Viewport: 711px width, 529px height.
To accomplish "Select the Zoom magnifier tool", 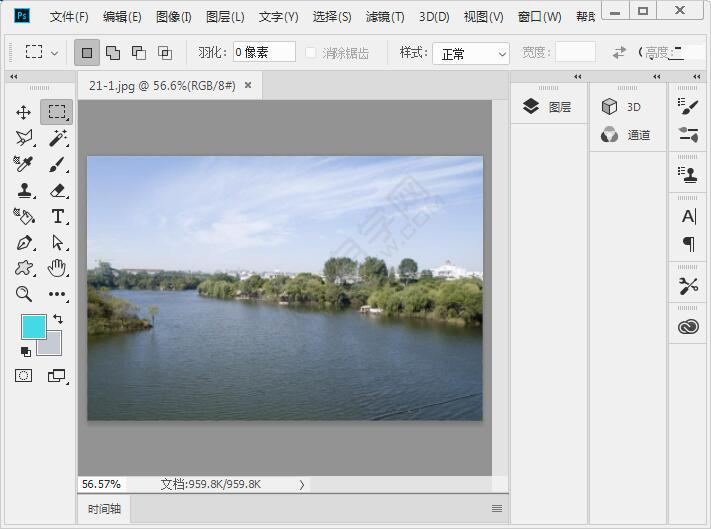I will pos(24,294).
